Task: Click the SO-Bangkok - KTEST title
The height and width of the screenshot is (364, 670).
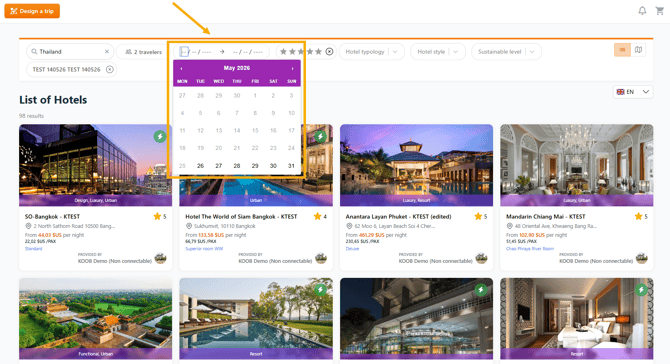Action: click(53, 217)
